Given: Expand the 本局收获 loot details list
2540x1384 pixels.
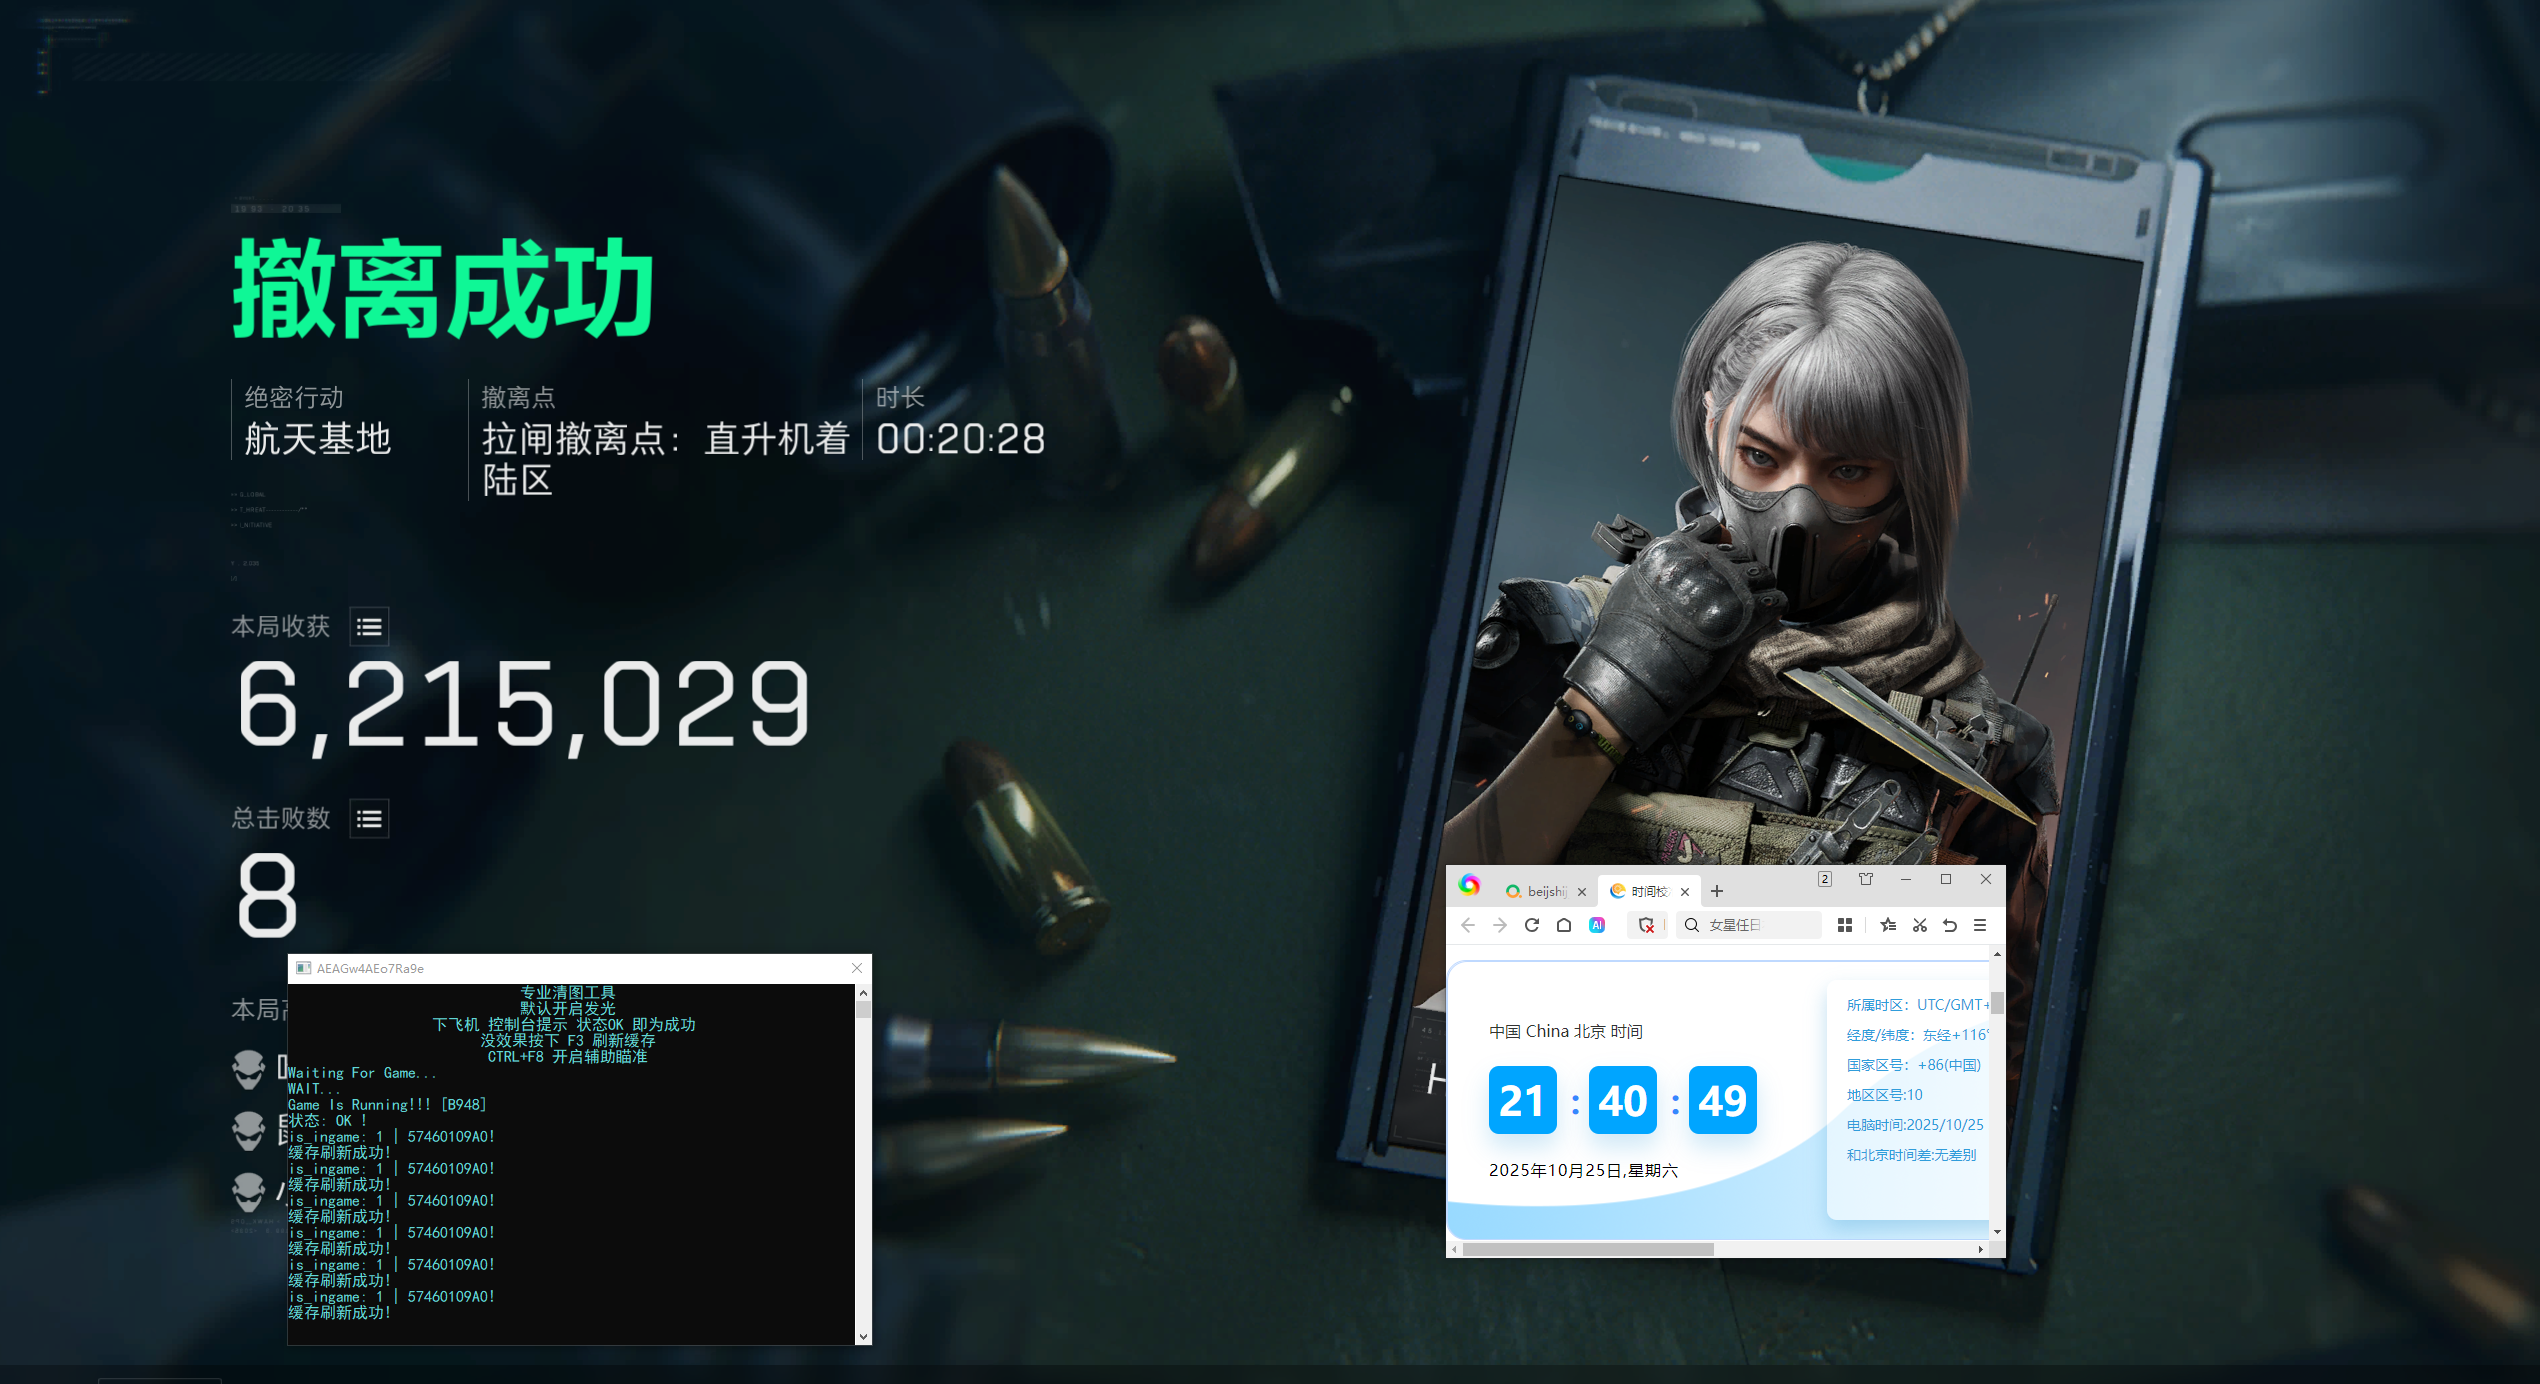Looking at the screenshot, I should (x=369, y=627).
